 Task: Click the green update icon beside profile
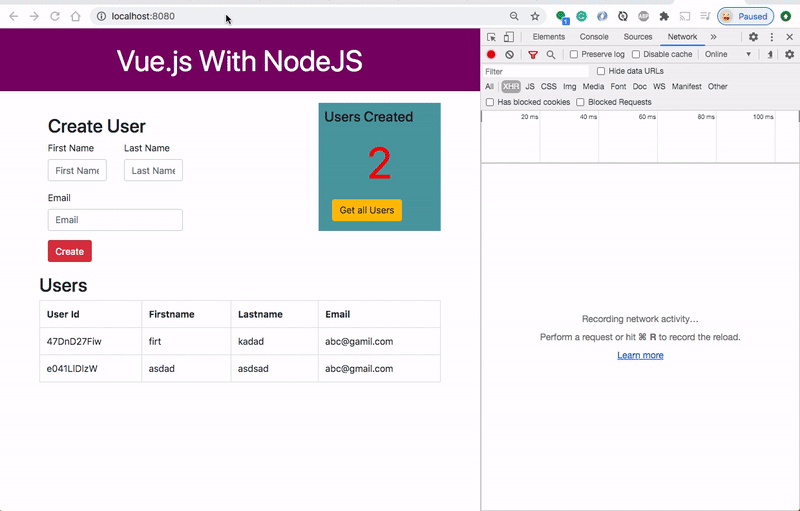[786, 16]
